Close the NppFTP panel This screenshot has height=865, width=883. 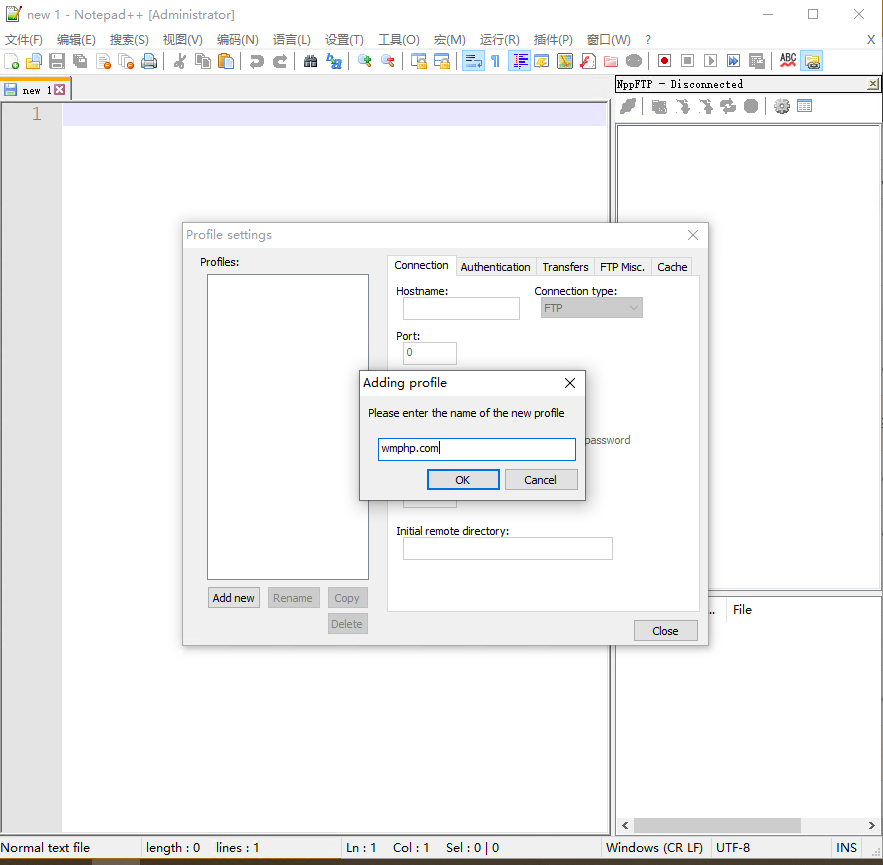pyautogui.click(x=872, y=84)
